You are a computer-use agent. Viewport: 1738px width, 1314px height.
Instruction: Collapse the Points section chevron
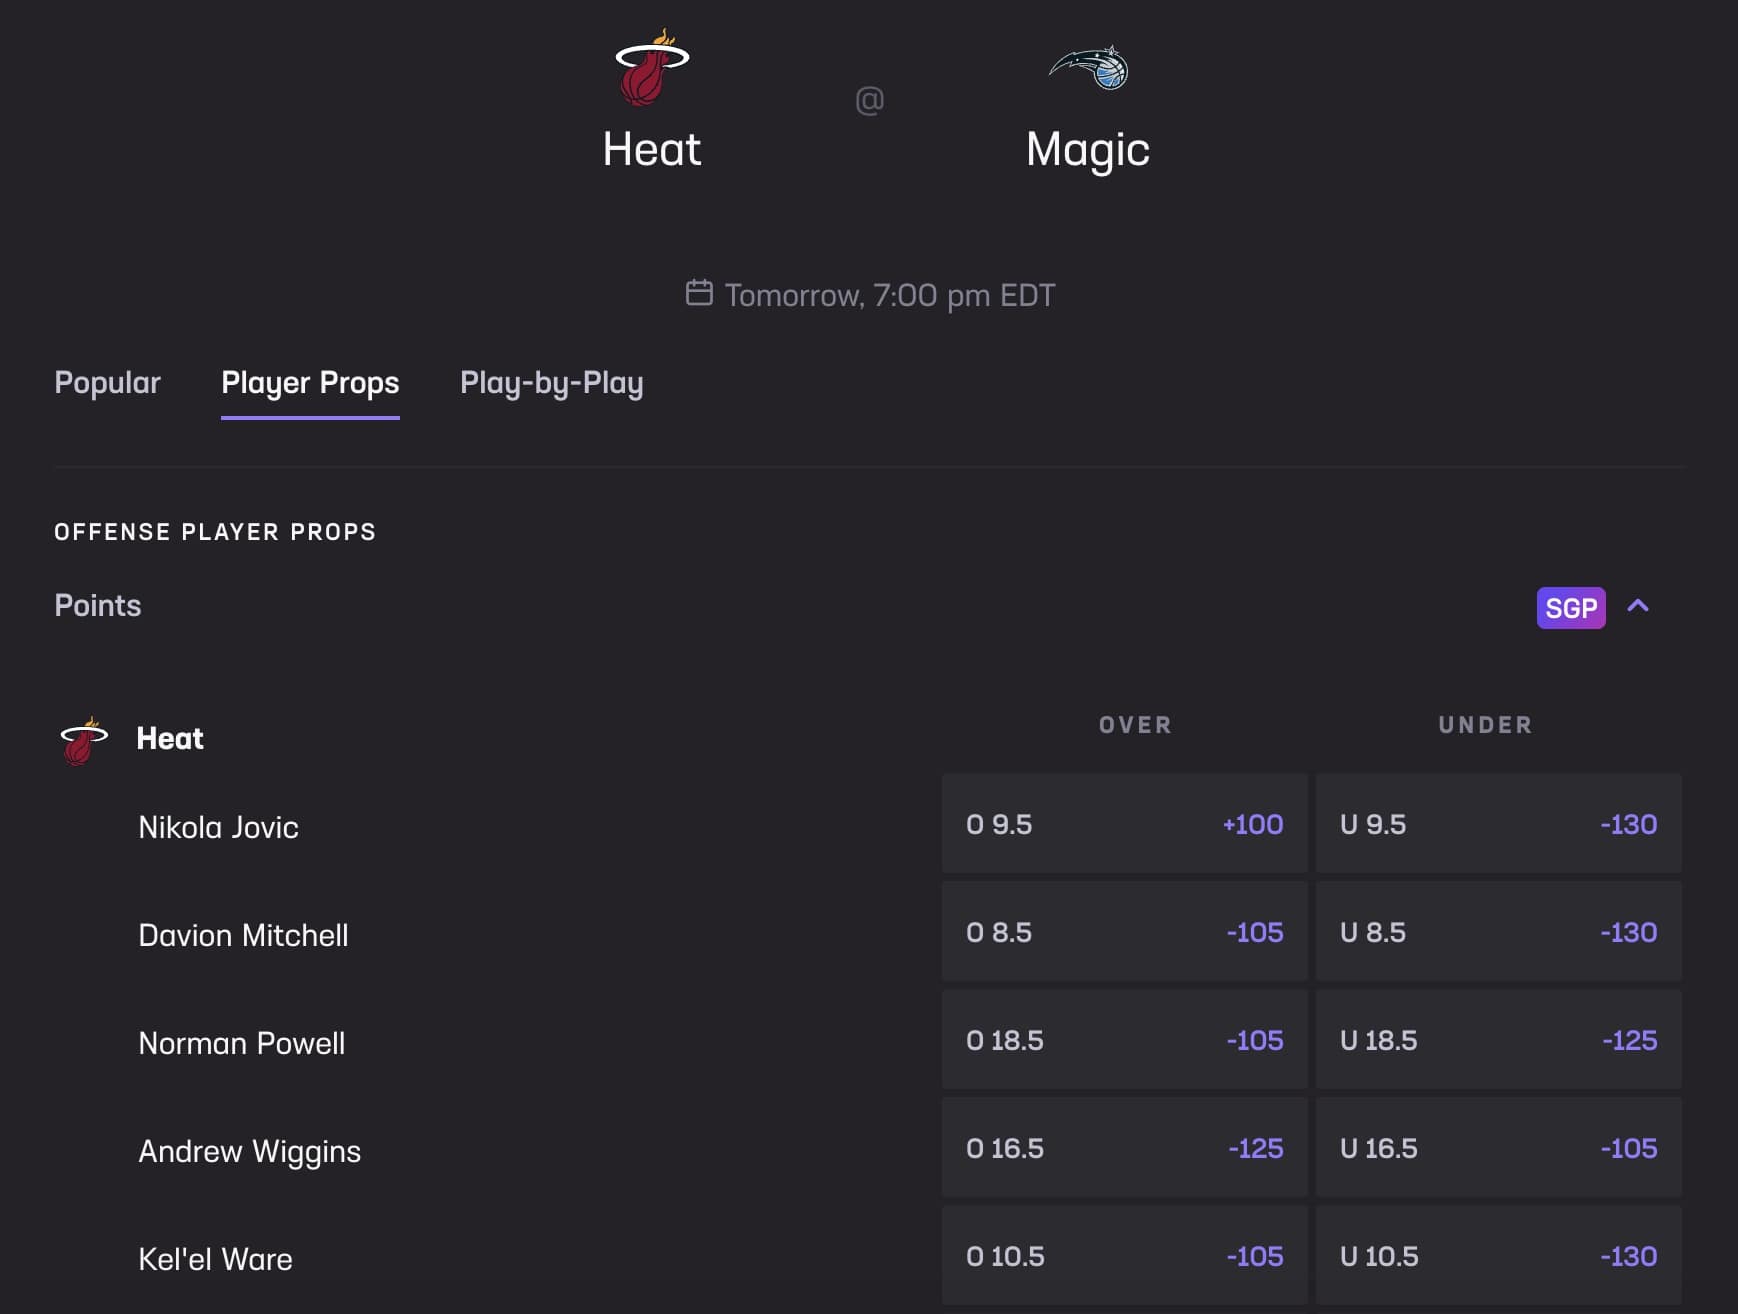[1638, 606]
